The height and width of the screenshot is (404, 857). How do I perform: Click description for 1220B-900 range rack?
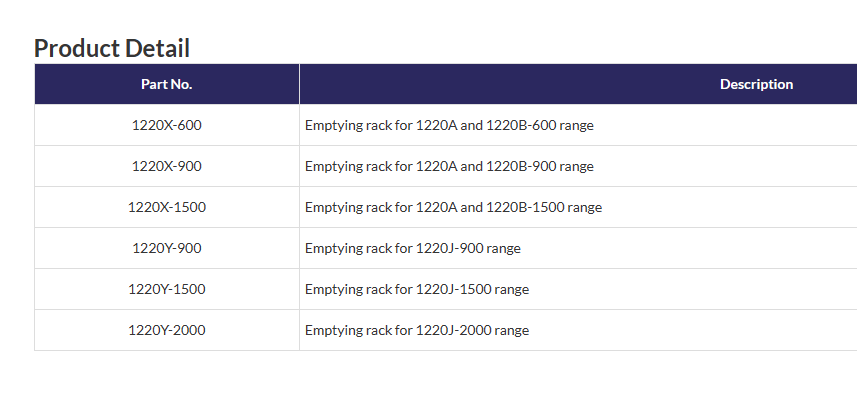coord(449,167)
